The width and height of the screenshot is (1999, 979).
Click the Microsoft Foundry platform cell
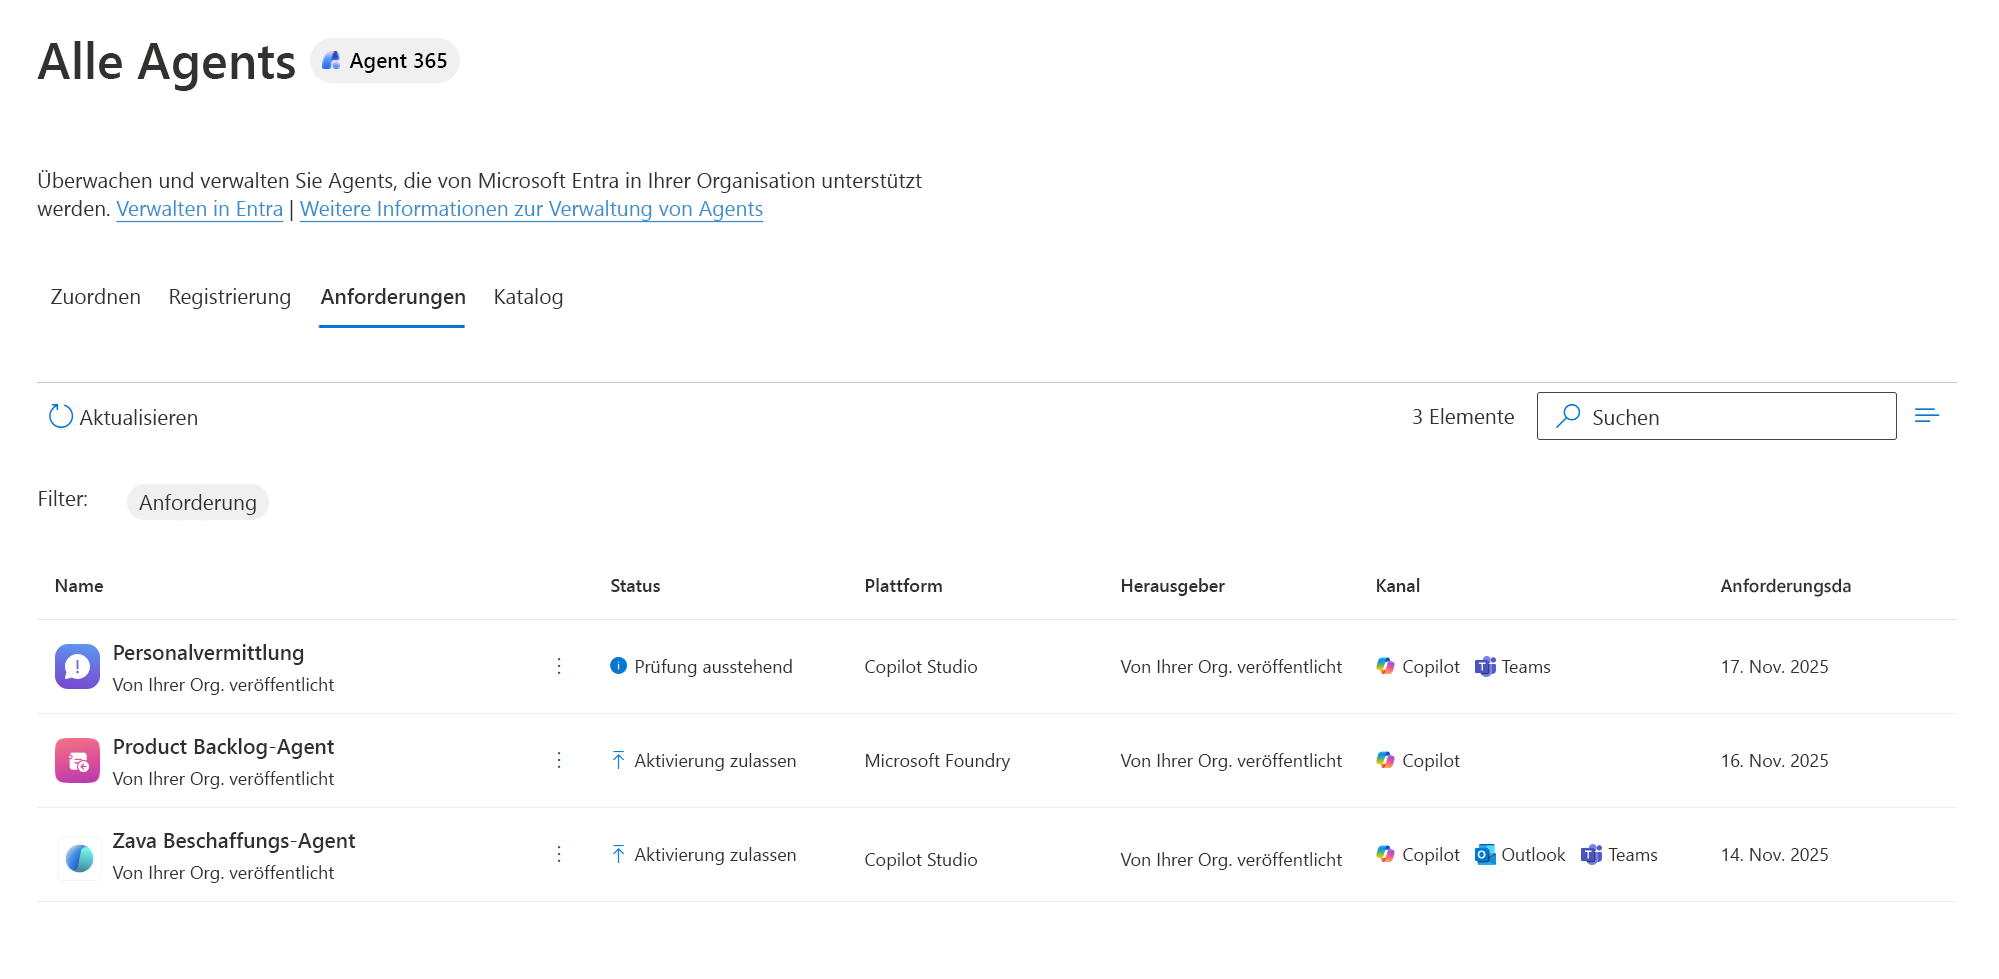coord(937,761)
